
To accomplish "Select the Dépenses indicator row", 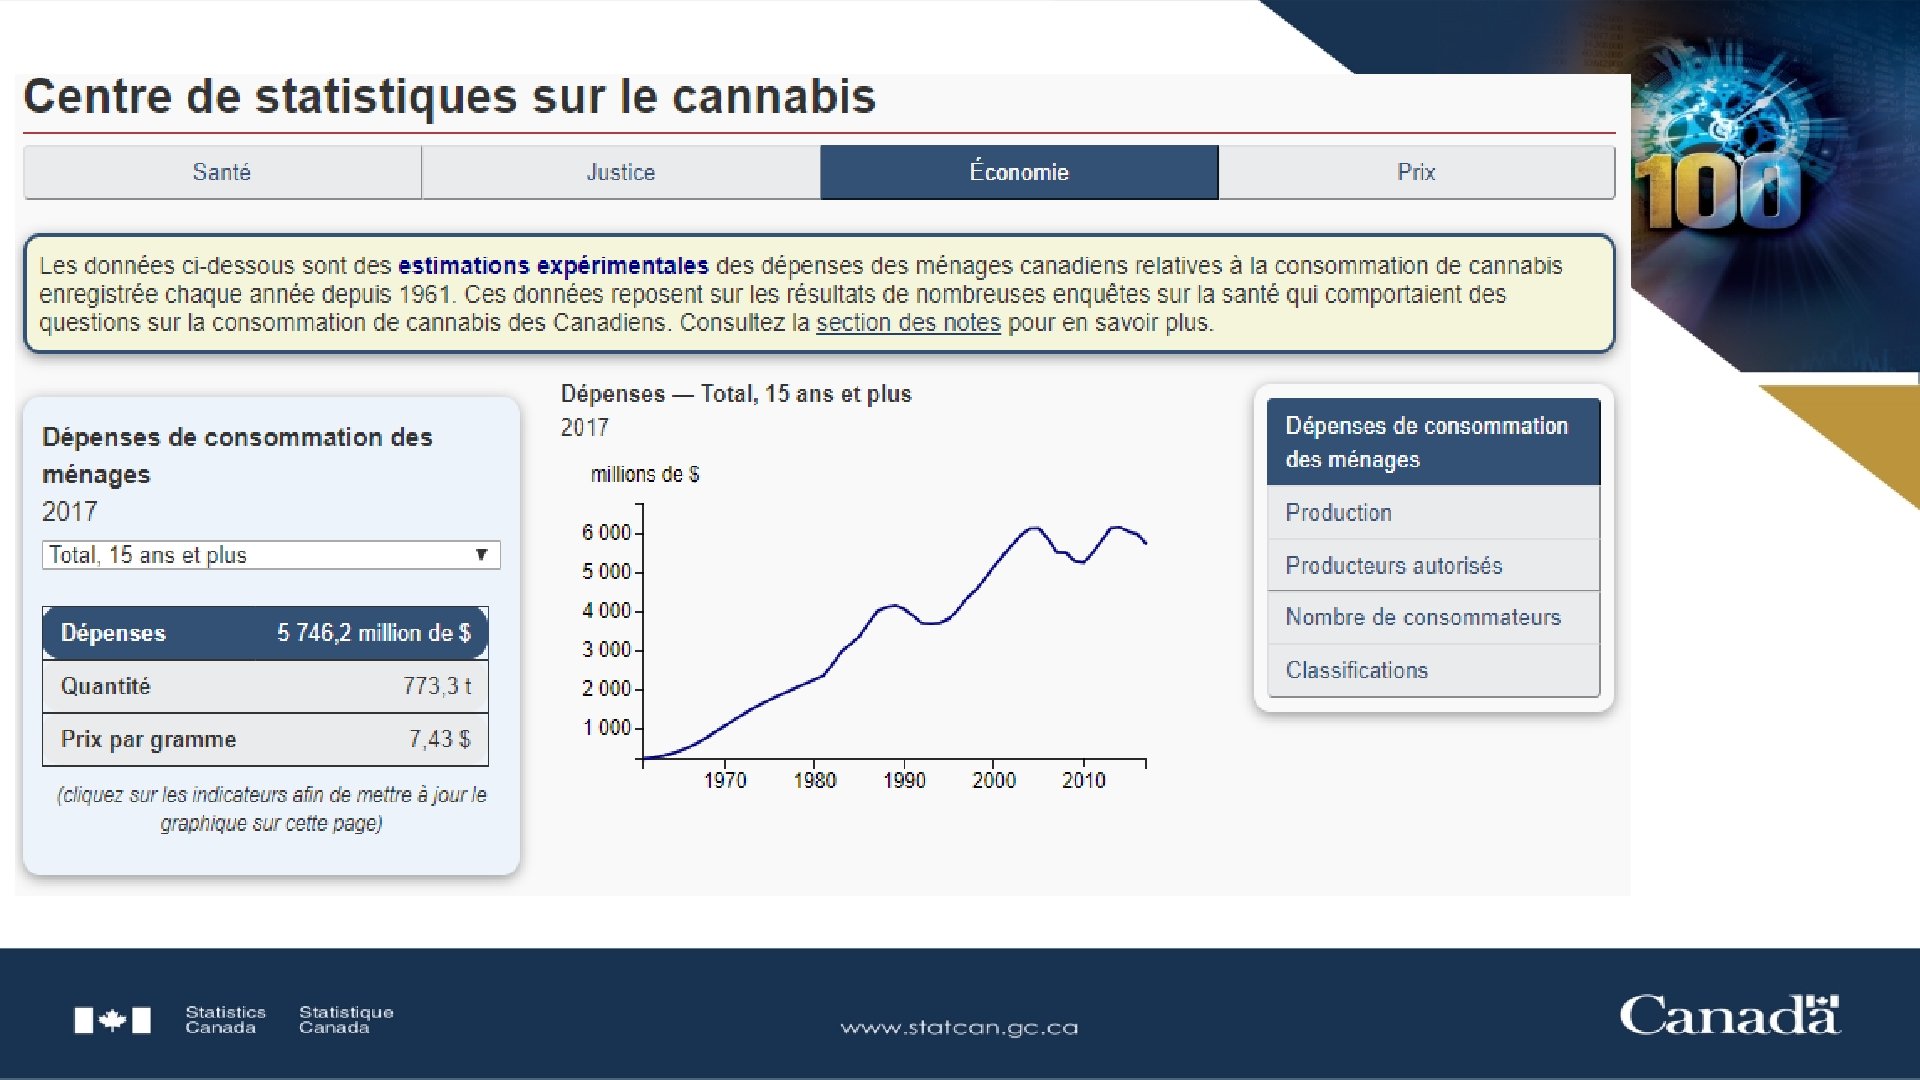I will (265, 633).
